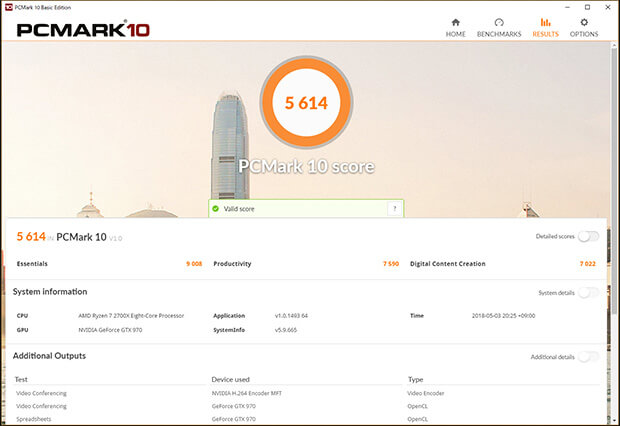Click the Productivity label
The image size is (620, 426).
[232, 264]
